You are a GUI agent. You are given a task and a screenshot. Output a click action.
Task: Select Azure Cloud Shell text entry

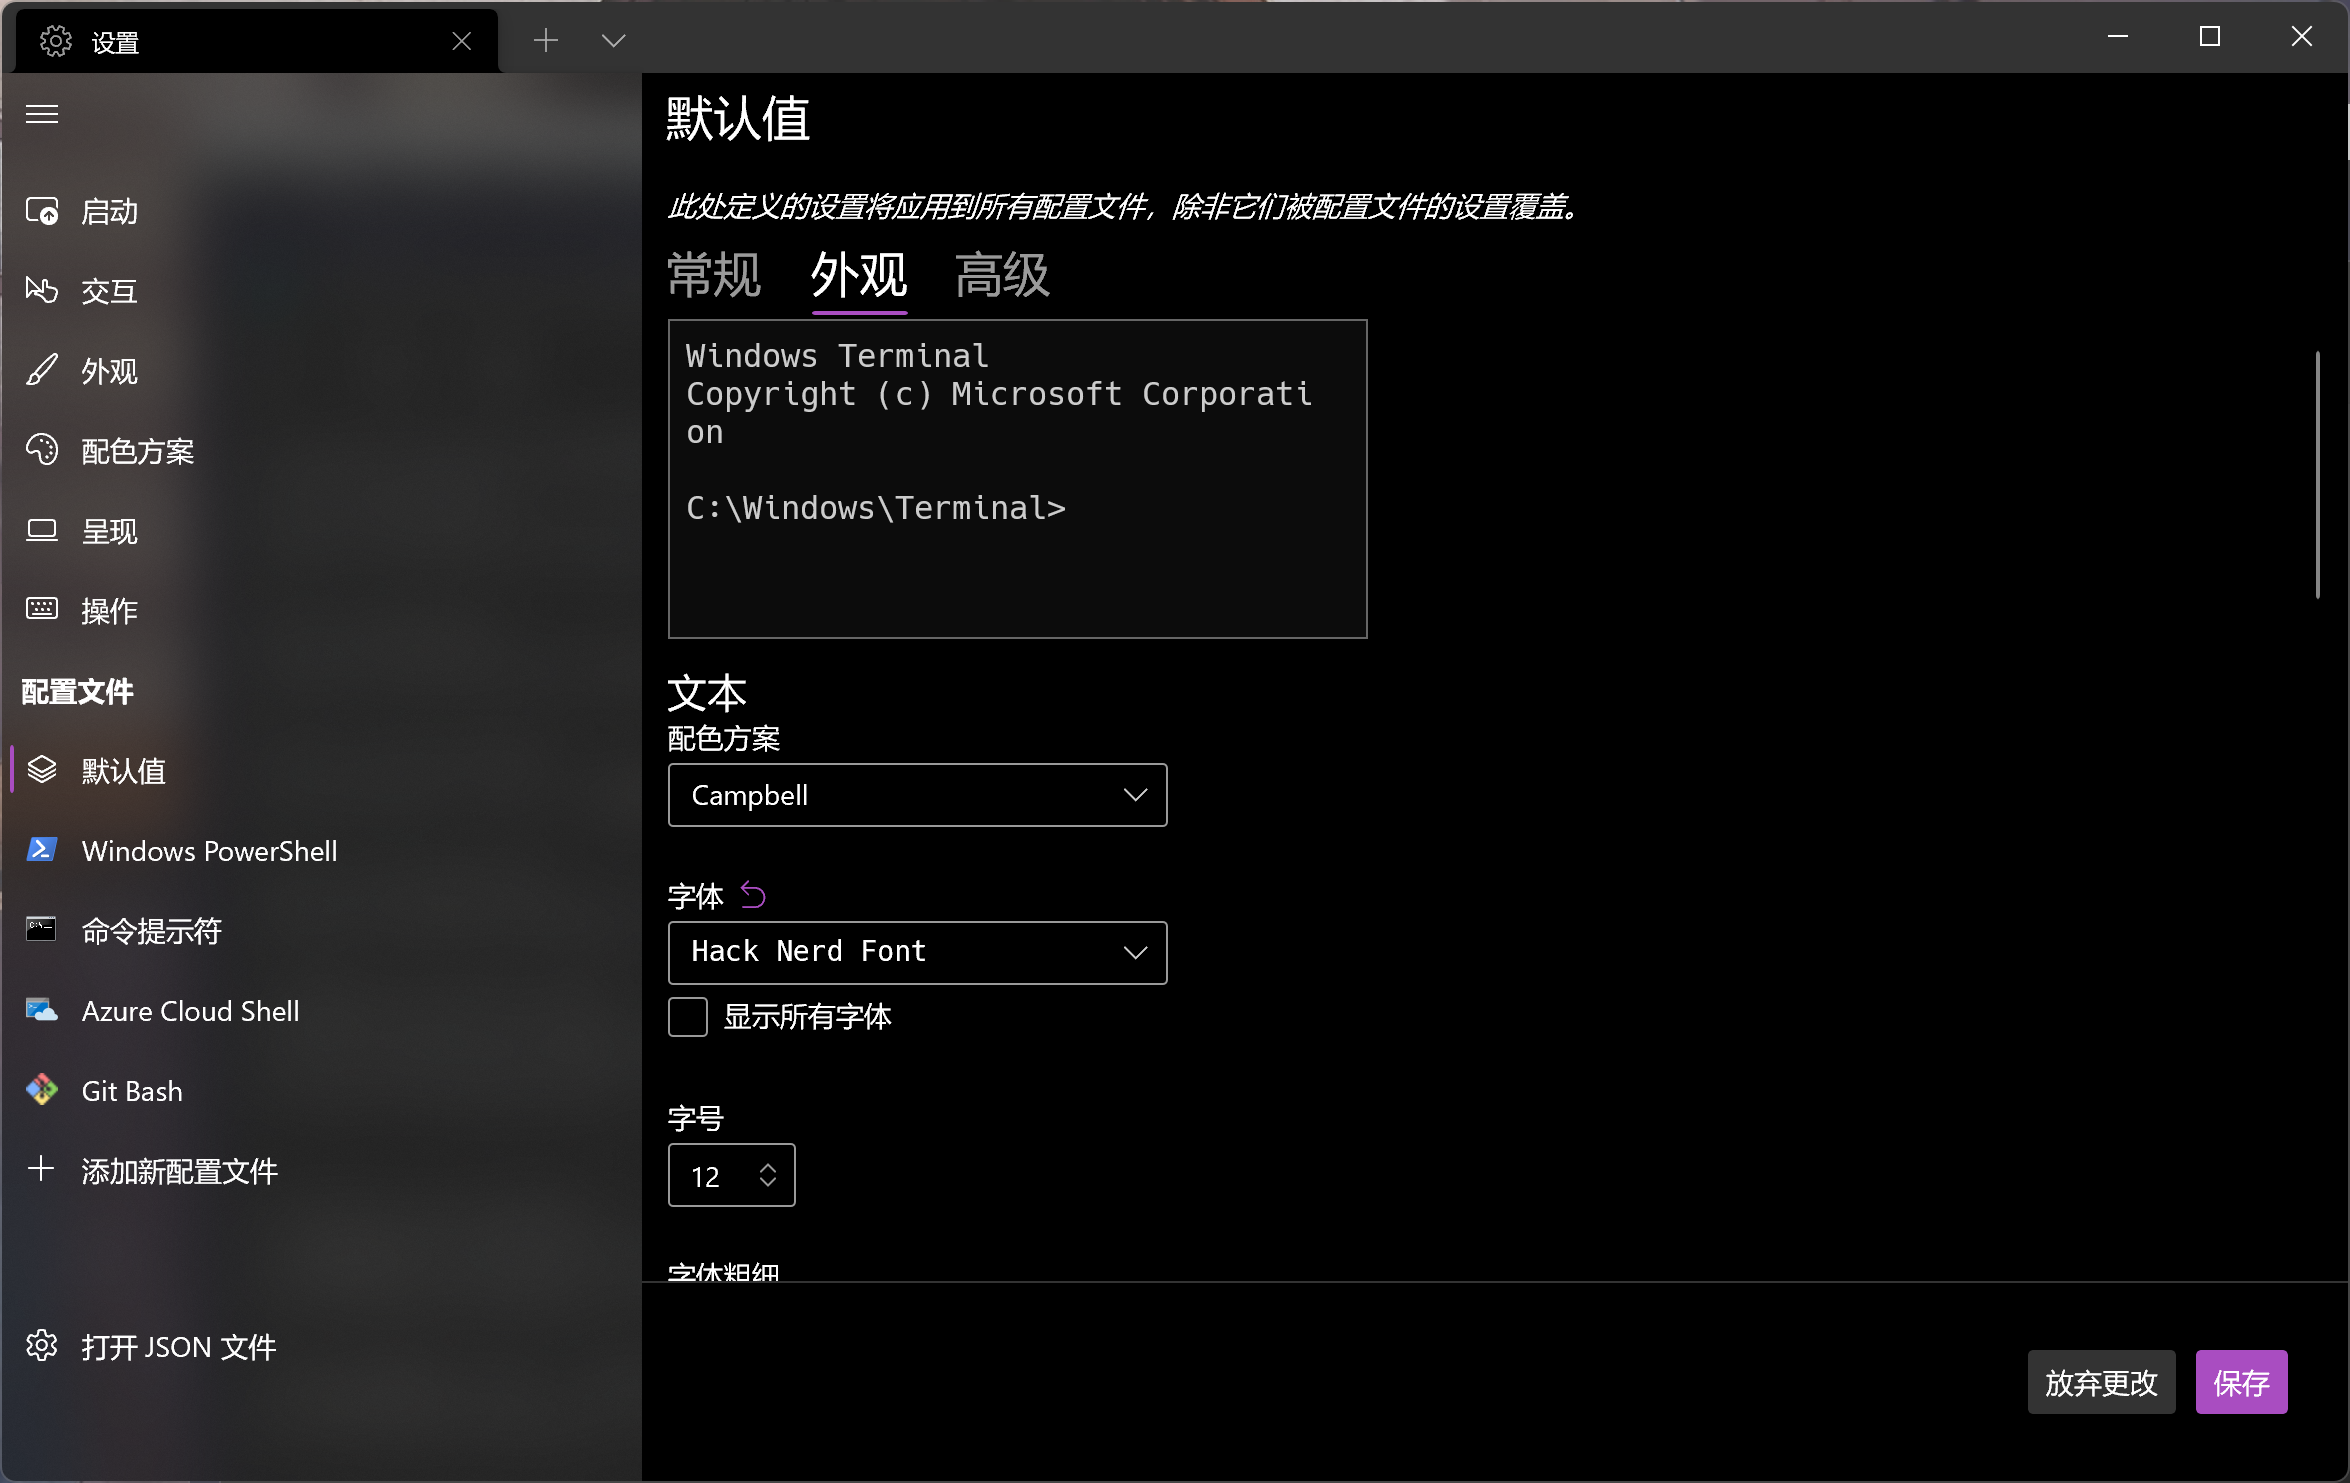tap(191, 1011)
